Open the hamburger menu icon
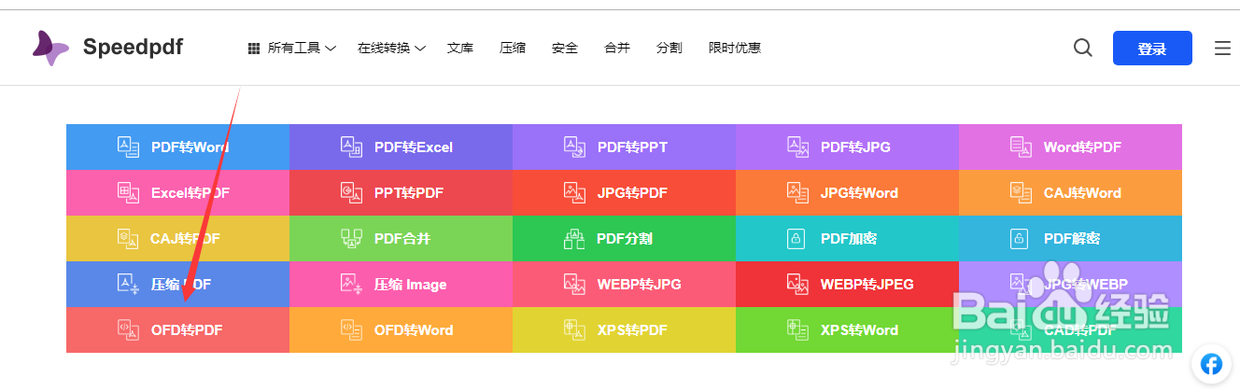Viewport: 1240px width, 392px height. 1222,48
